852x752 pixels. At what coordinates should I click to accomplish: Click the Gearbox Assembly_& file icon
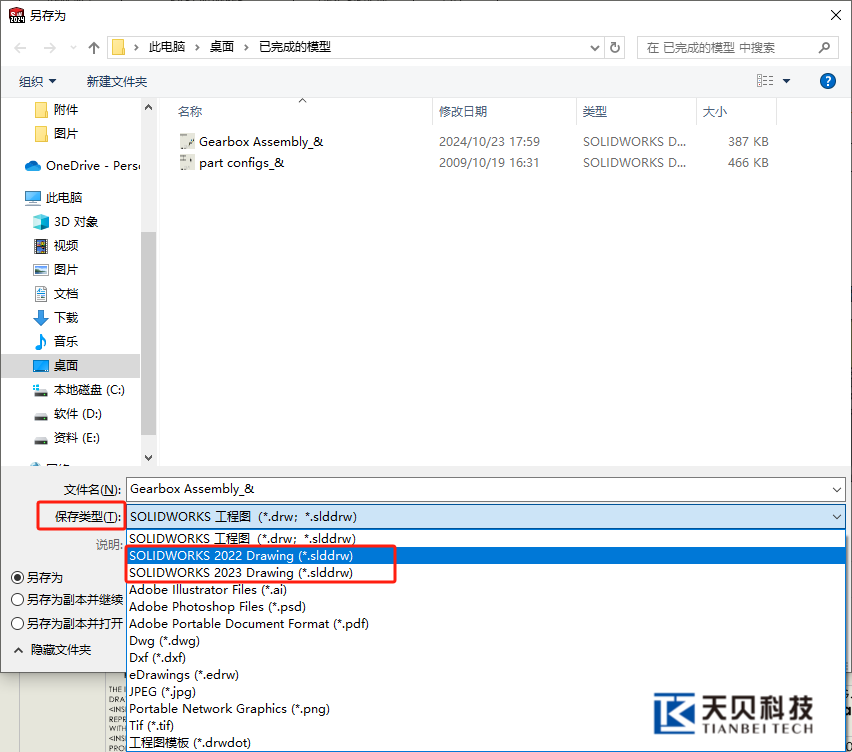pyautogui.click(x=187, y=142)
